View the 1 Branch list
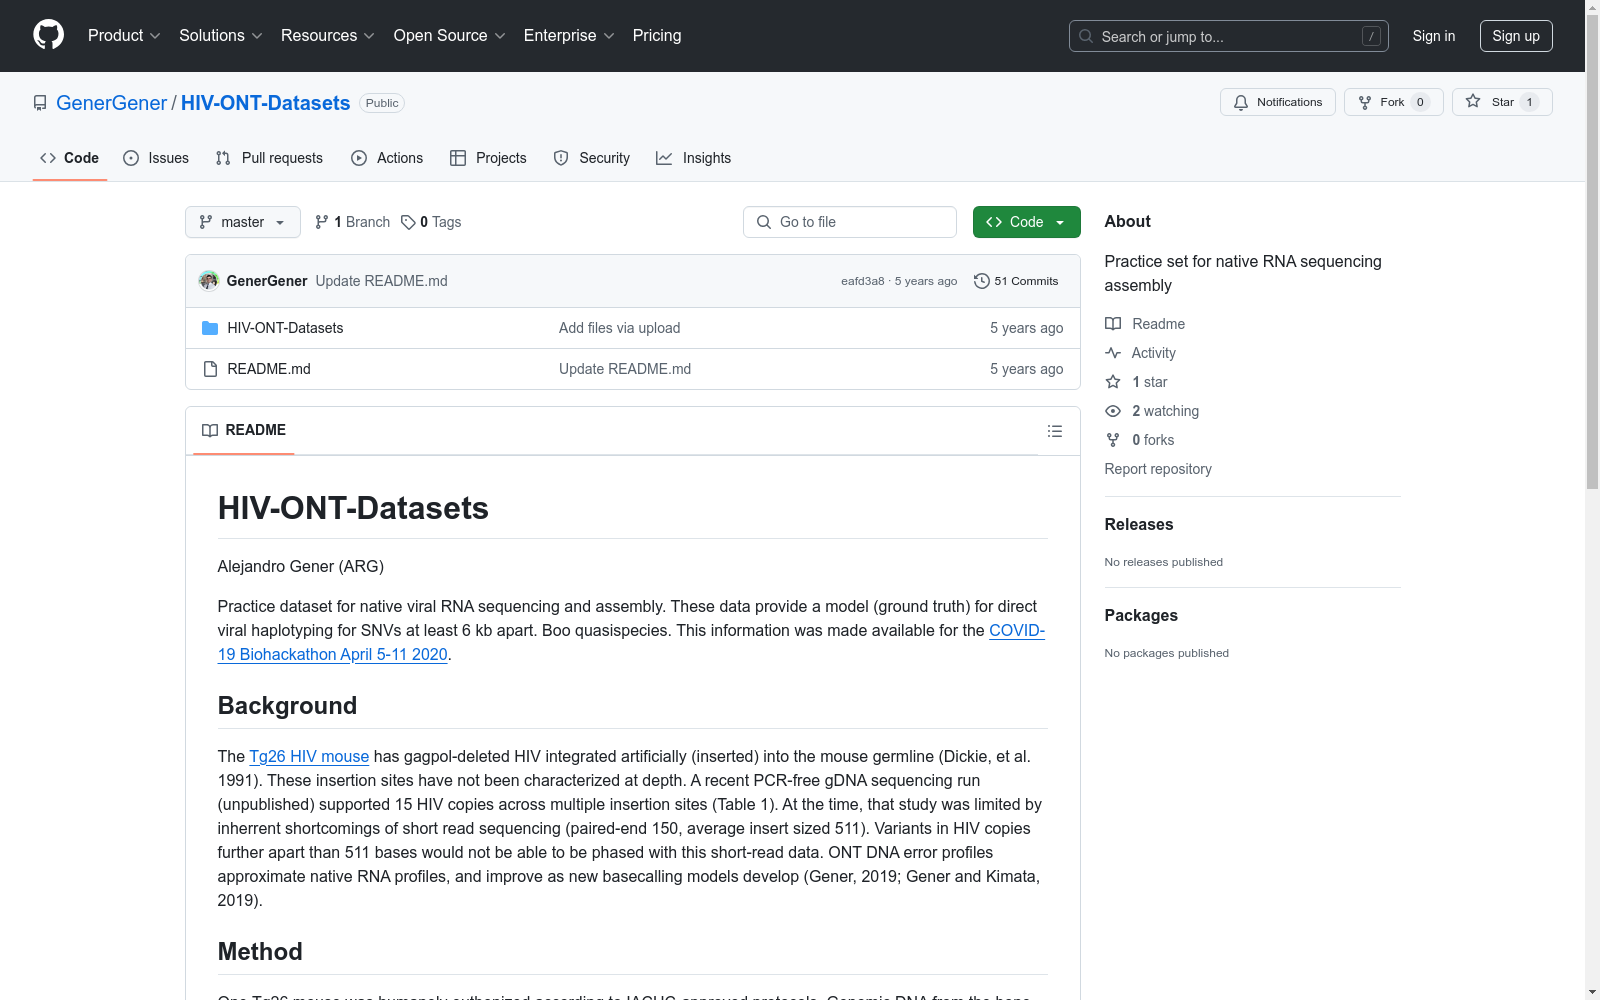The width and height of the screenshot is (1600, 1000). 352,222
